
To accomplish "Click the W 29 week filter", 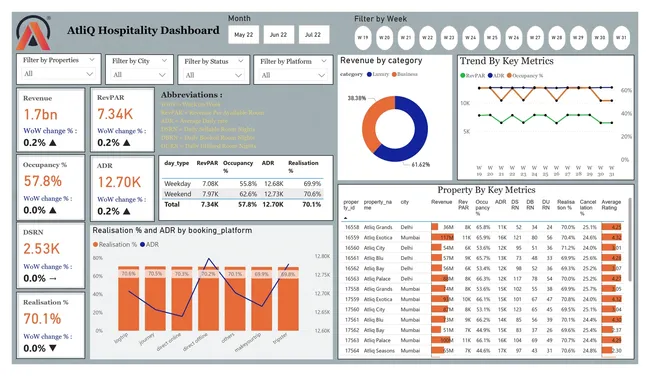I will [x=578, y=37].
